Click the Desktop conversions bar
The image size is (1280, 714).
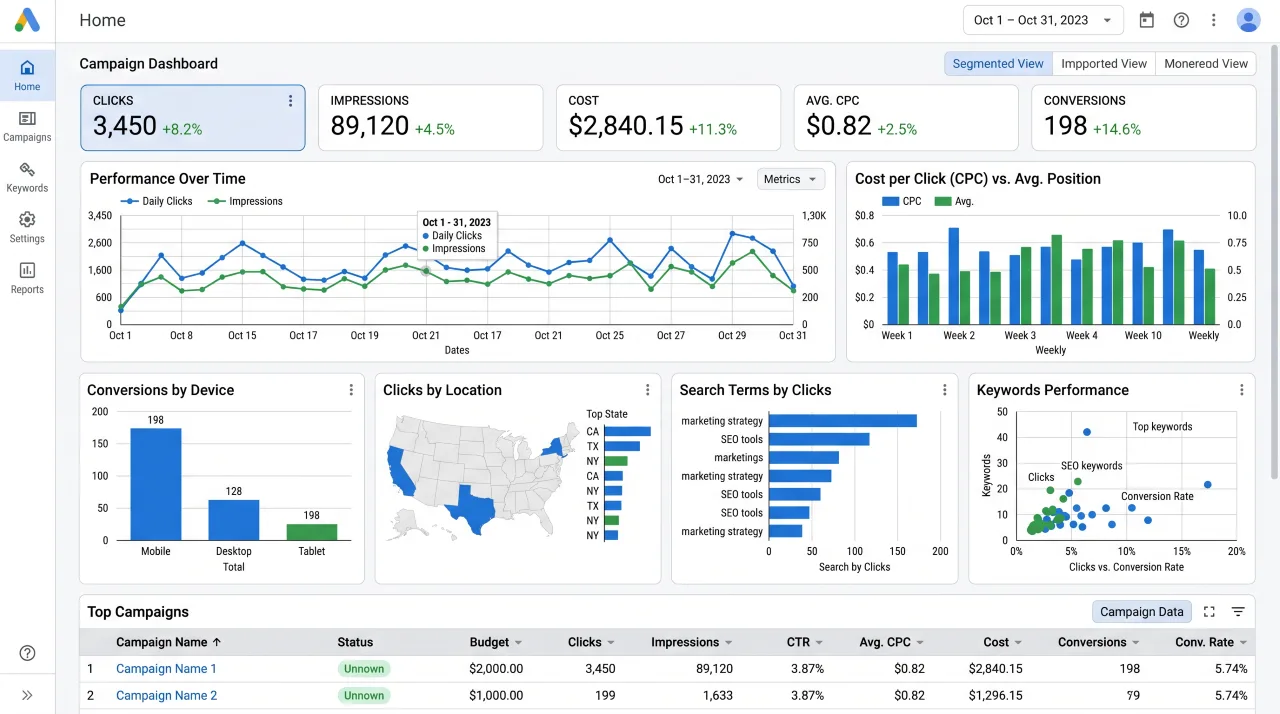click(233, 520)
